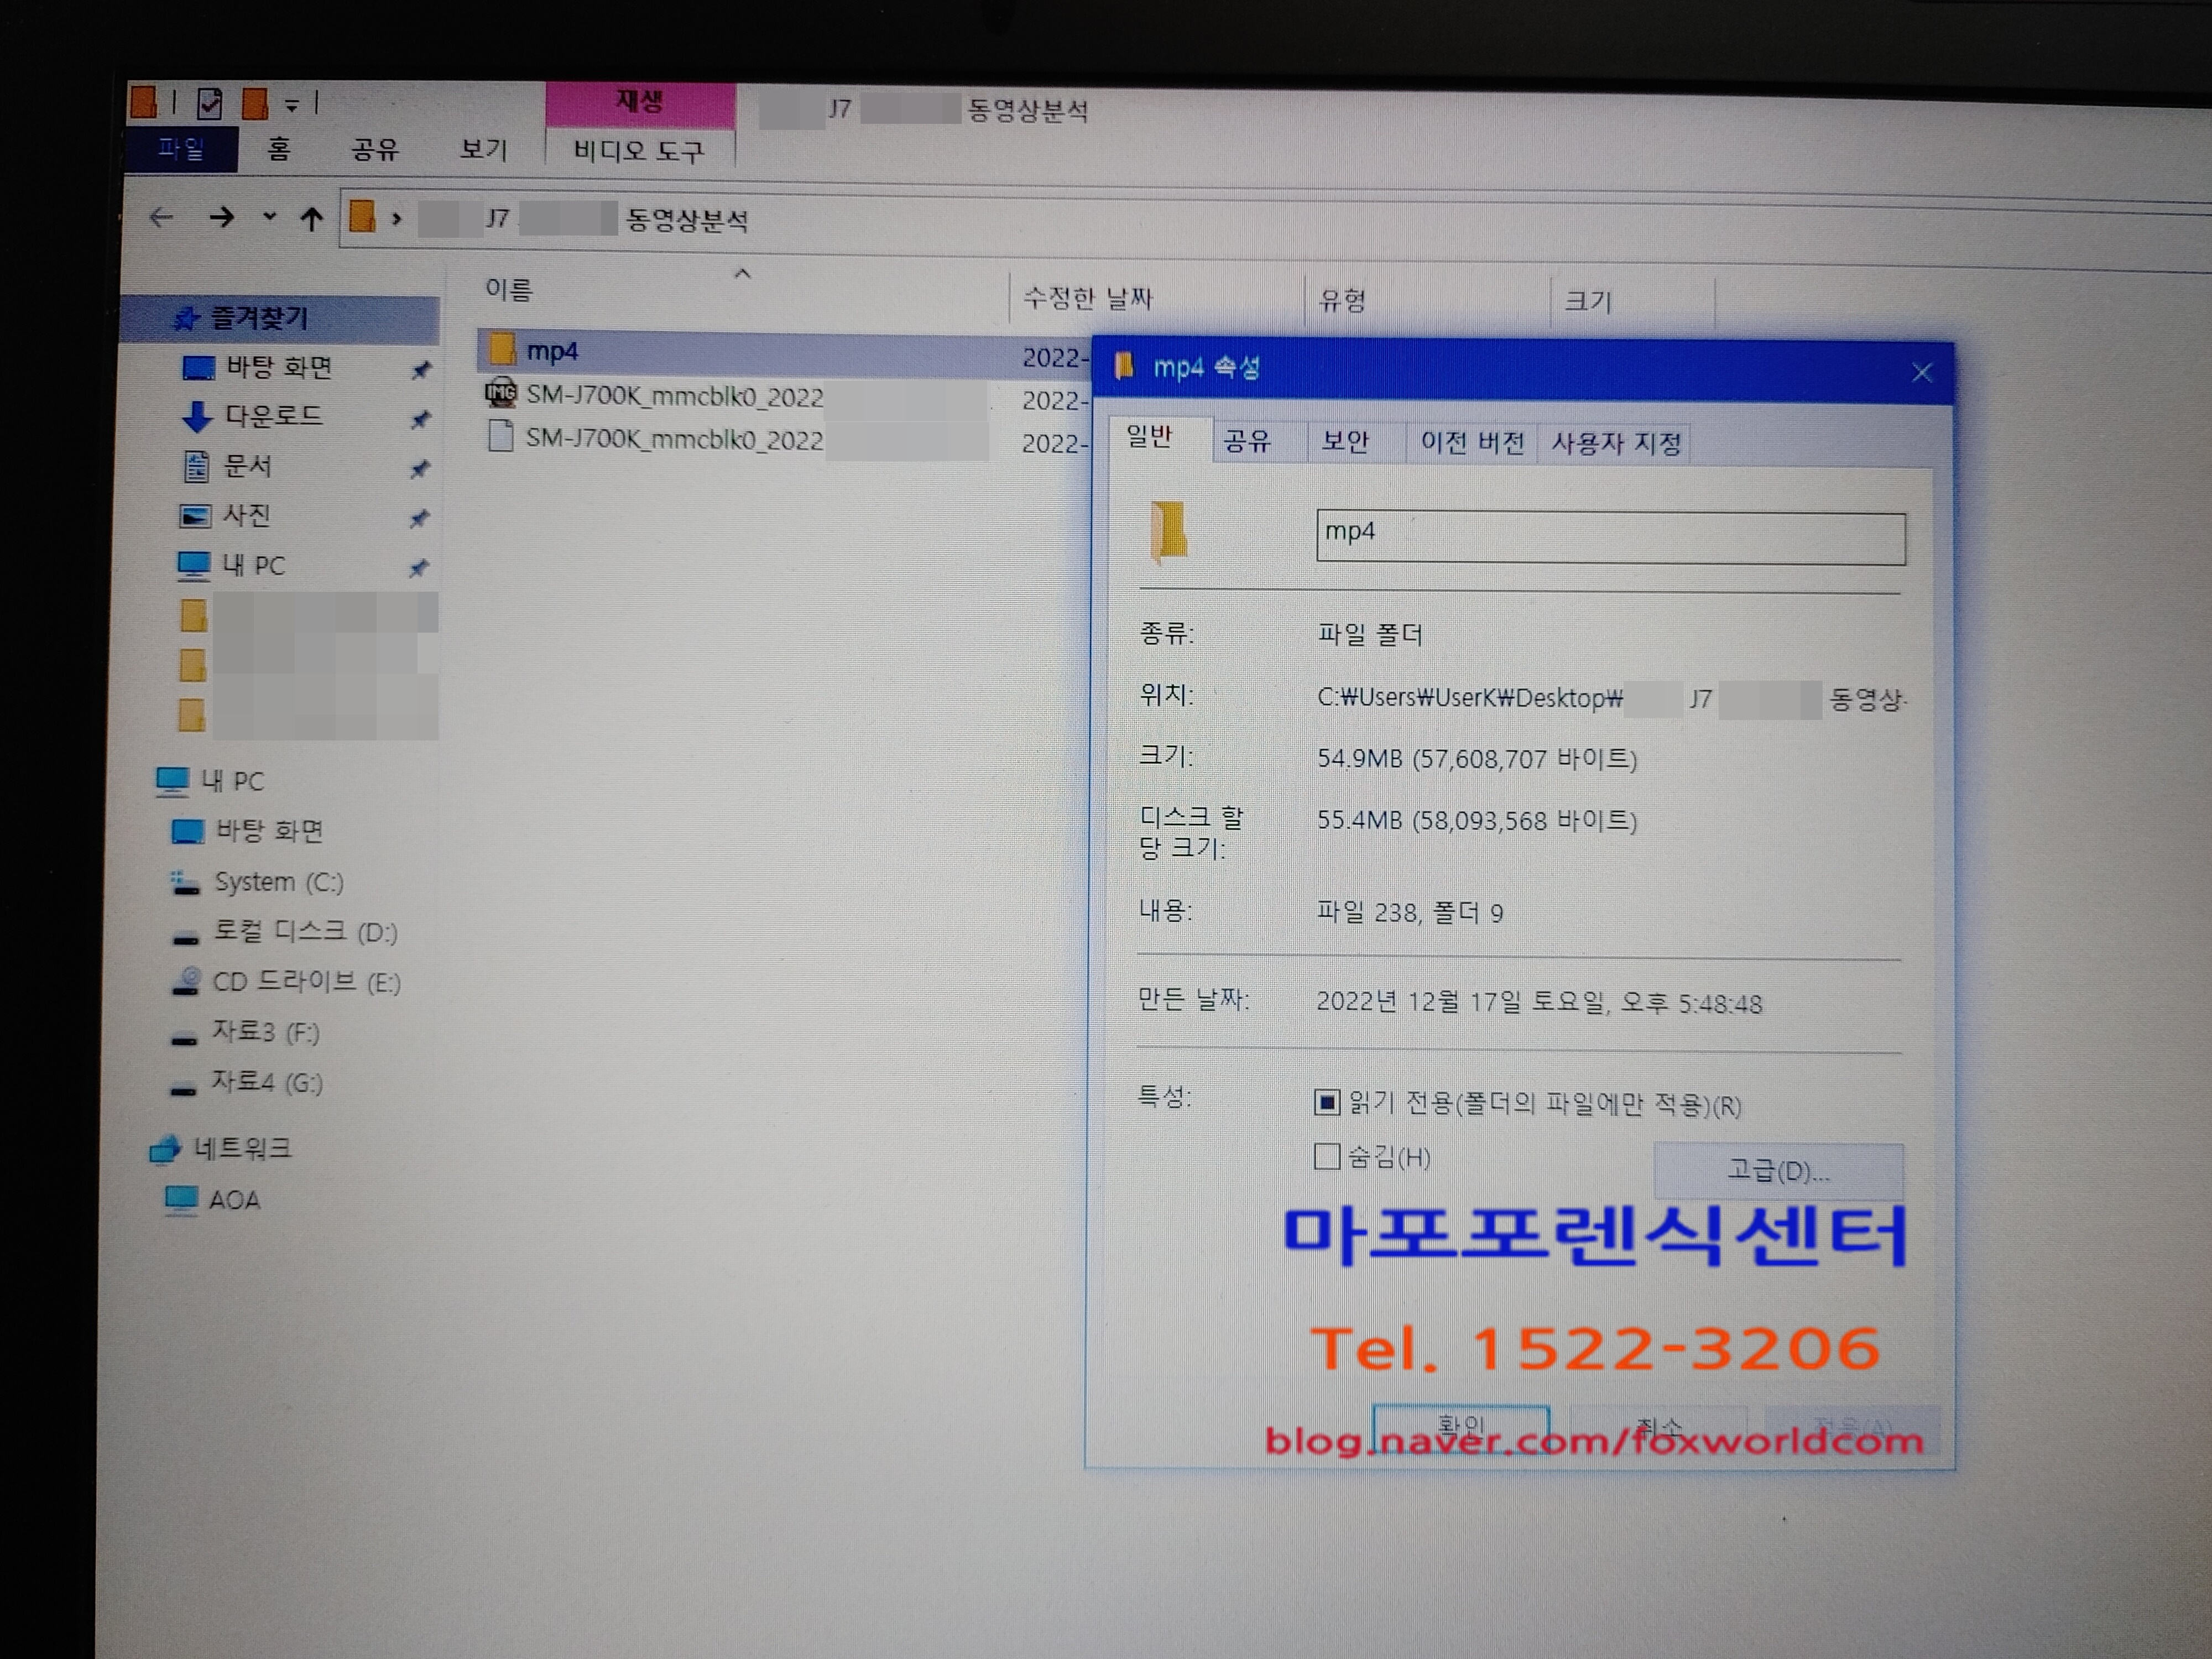Screen dimensions: 2212x1659
Task: Open 로컬 디스크 (D:) drive
Action: (305, 931)
